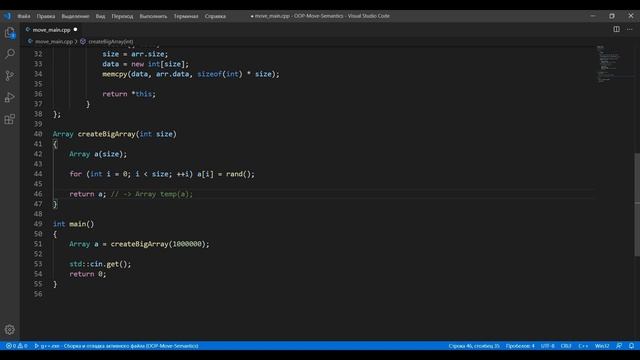Select language mode C++ in status bar

pyautogui.click(x=583, y=346)
